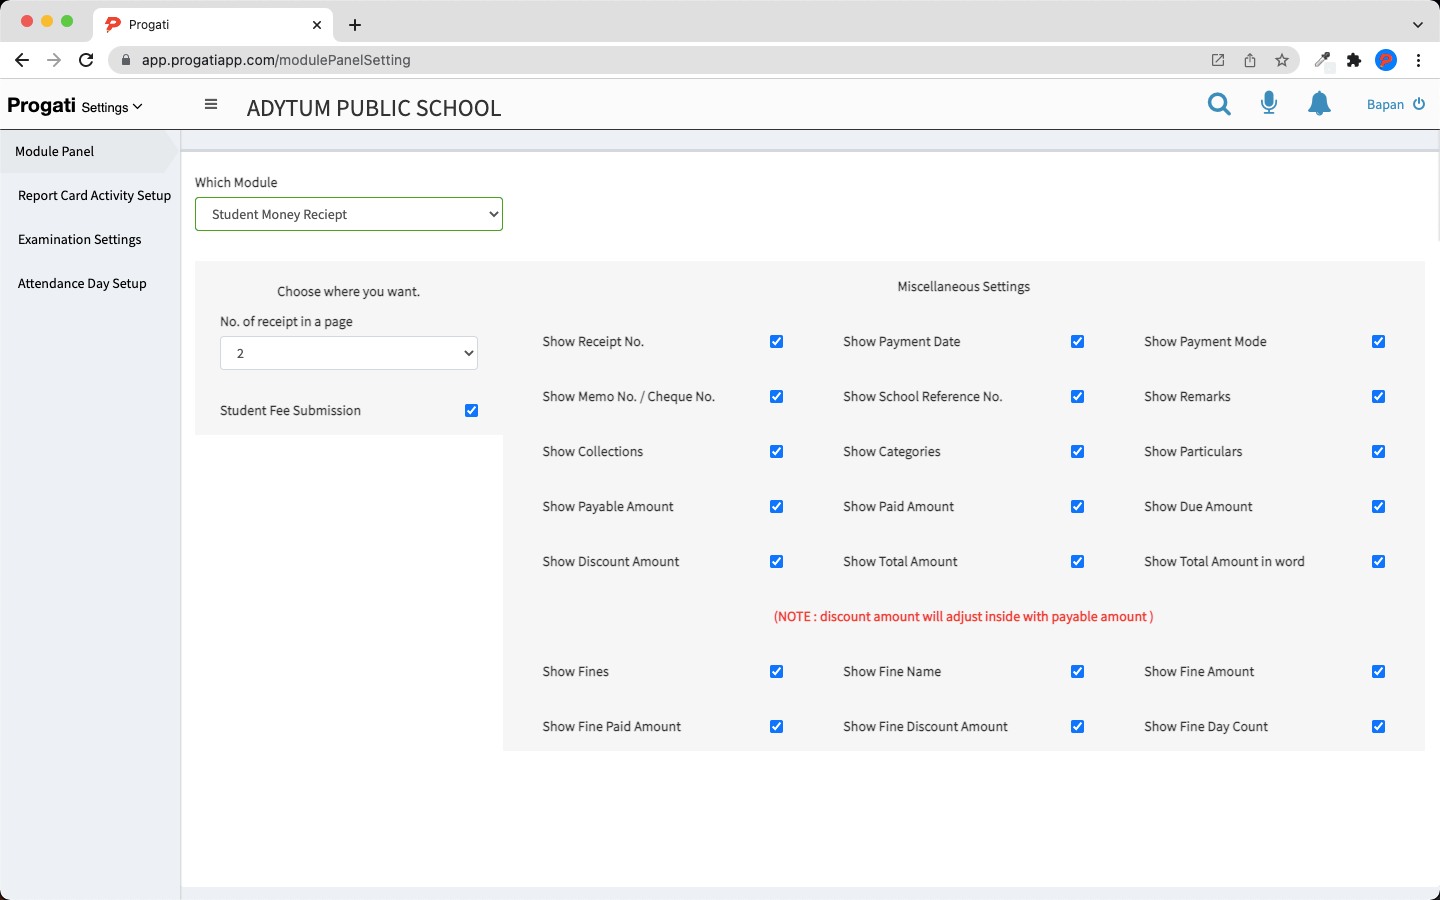Viewport: 1440px width, 900px height.
Task: Click the share page icon
Action: 1250,60
